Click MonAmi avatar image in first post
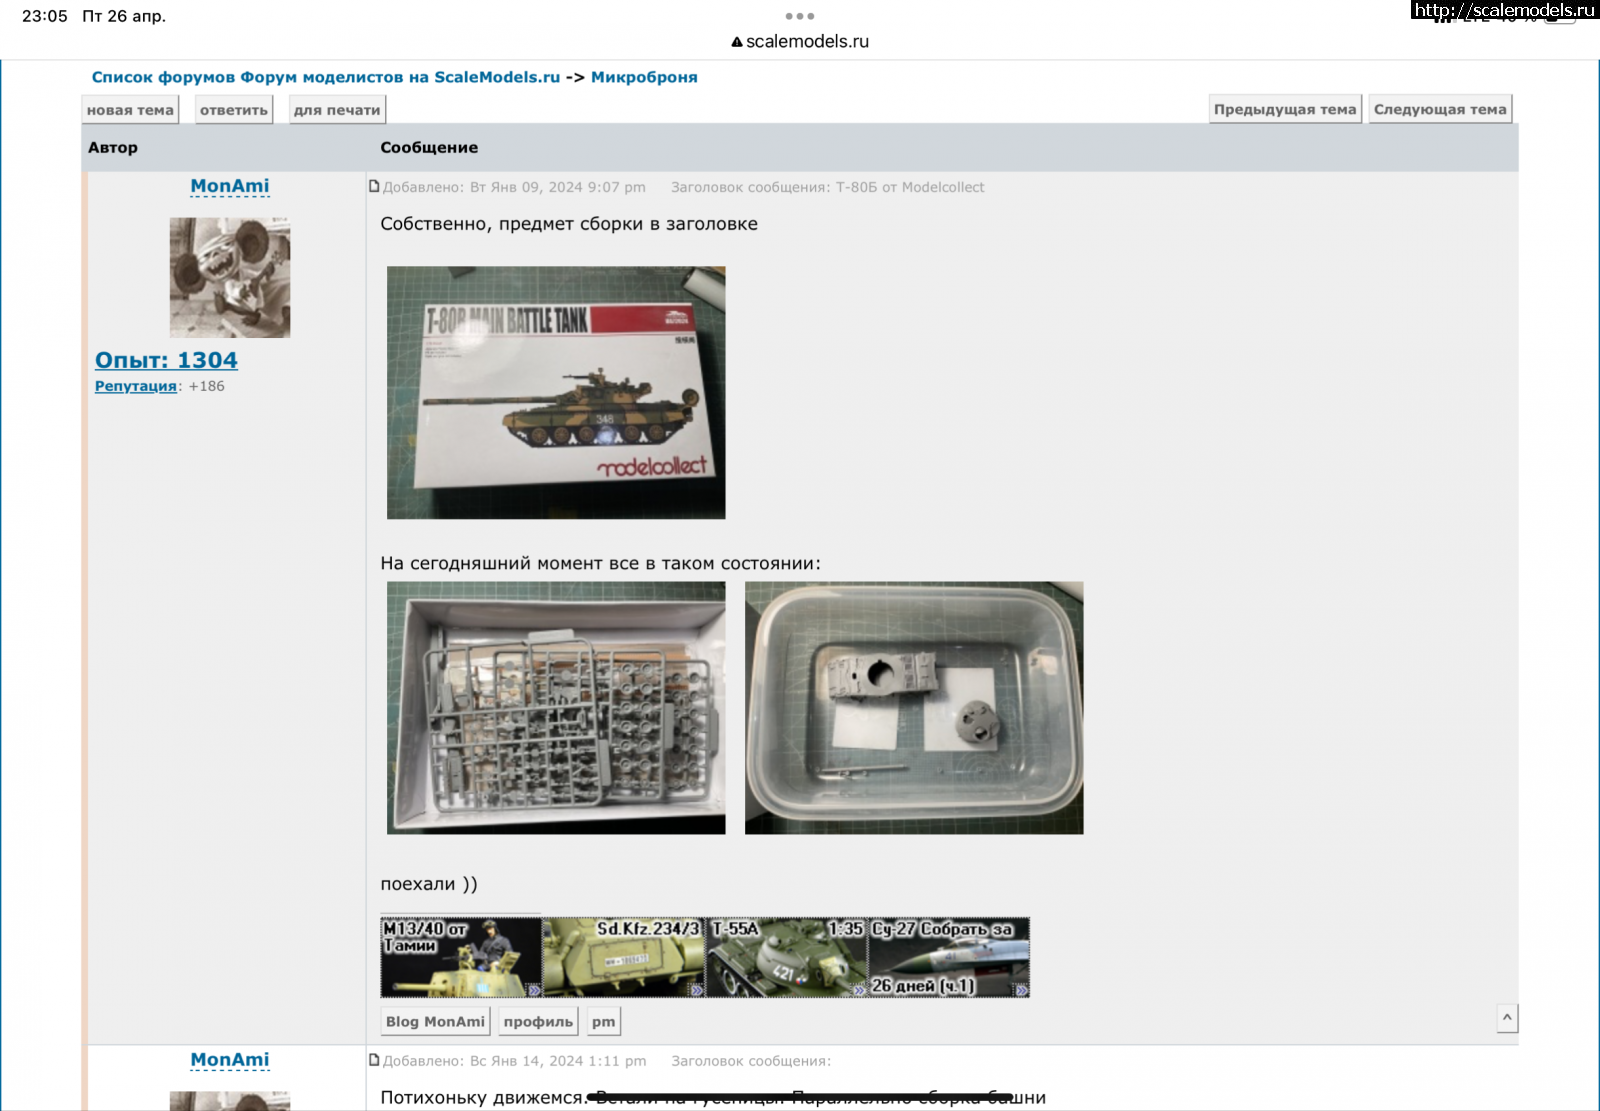This screenshot has height=1111, width=1600. click(230, 278)
